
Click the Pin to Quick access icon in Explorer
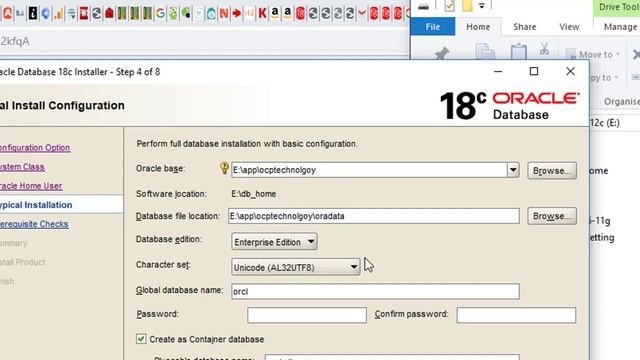(x=442, y=53)
